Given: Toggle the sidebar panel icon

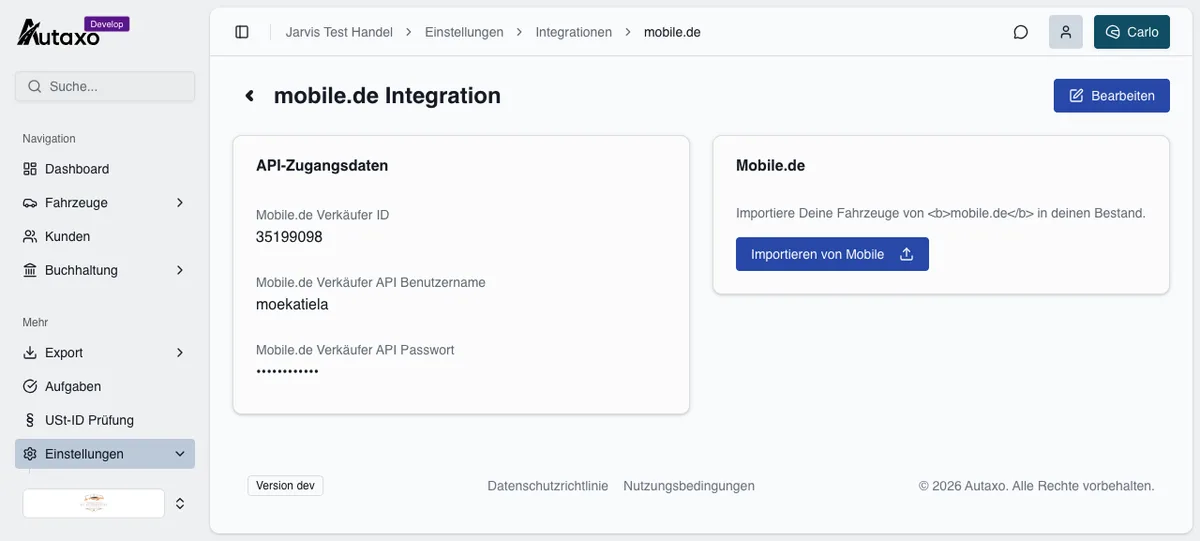Looking at the screenshot, I should point(242,32).
